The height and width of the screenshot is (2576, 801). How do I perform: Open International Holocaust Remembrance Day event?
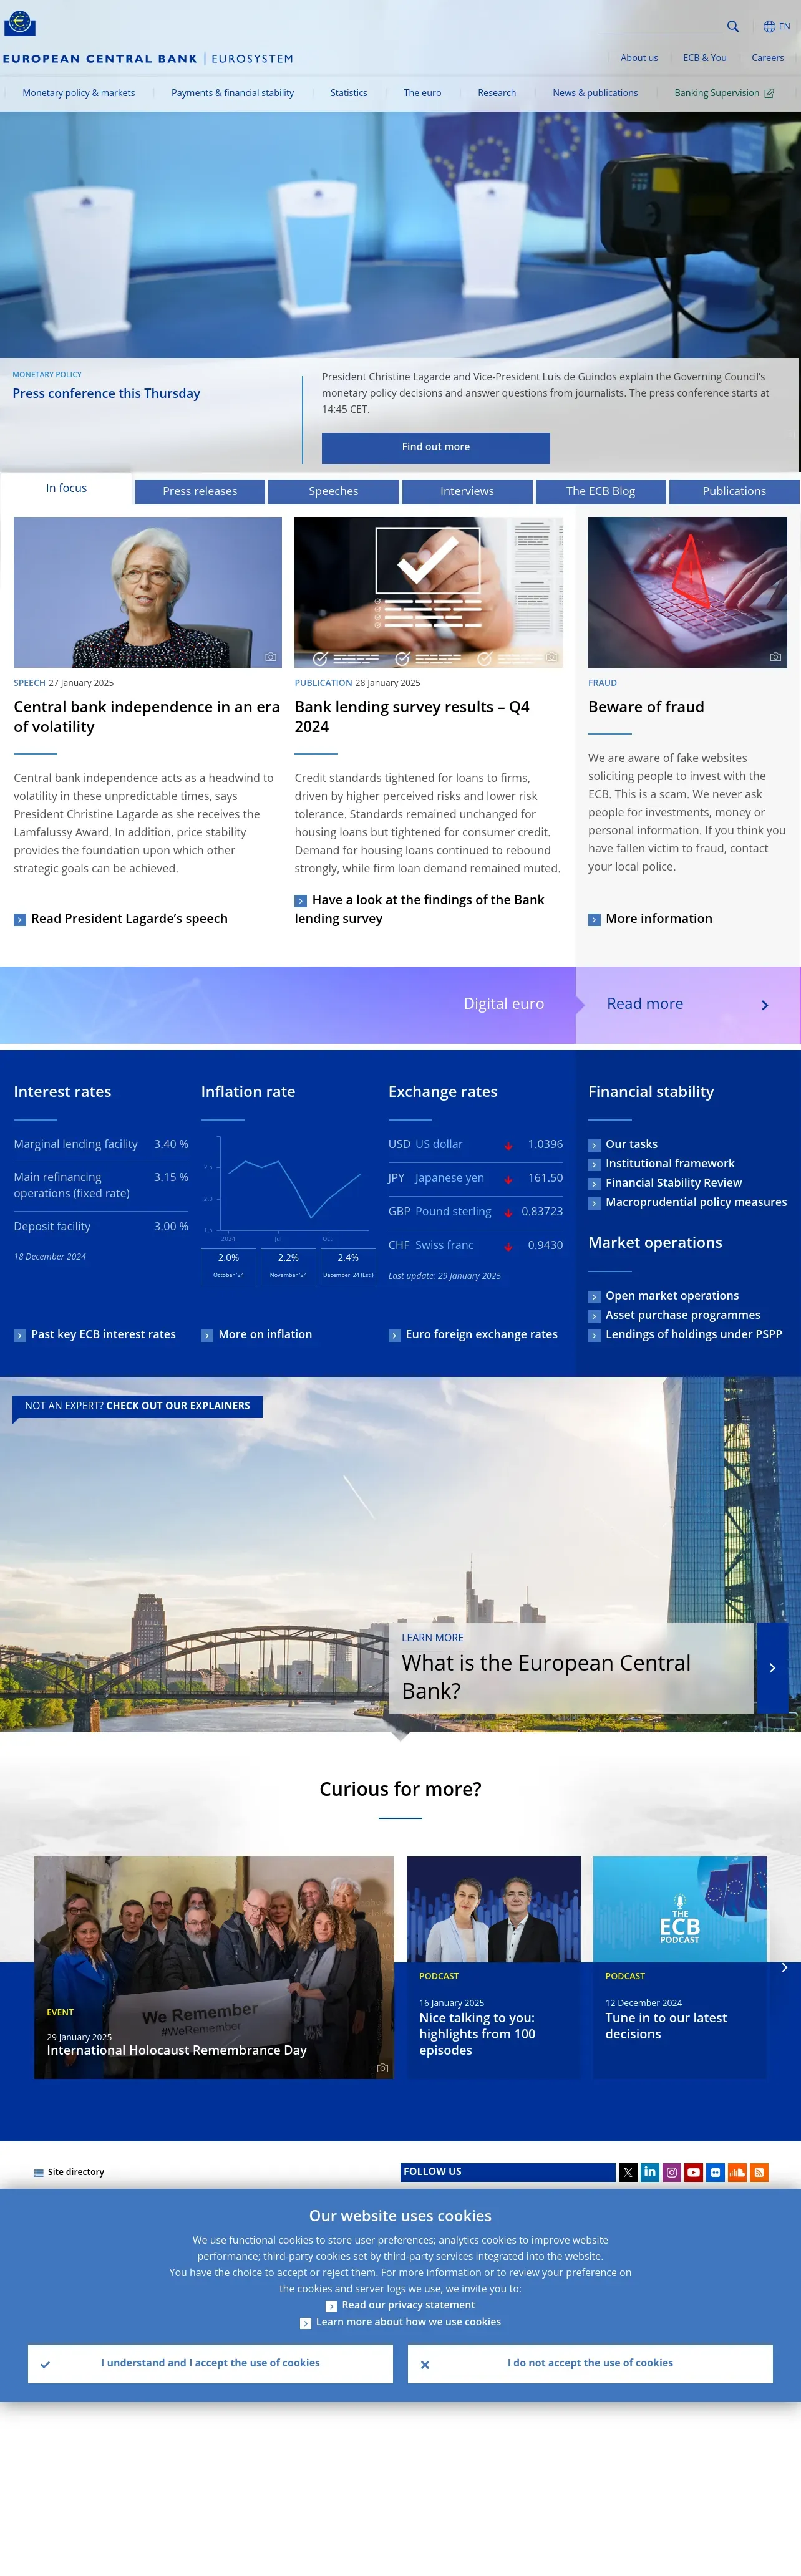[214, 1967]
